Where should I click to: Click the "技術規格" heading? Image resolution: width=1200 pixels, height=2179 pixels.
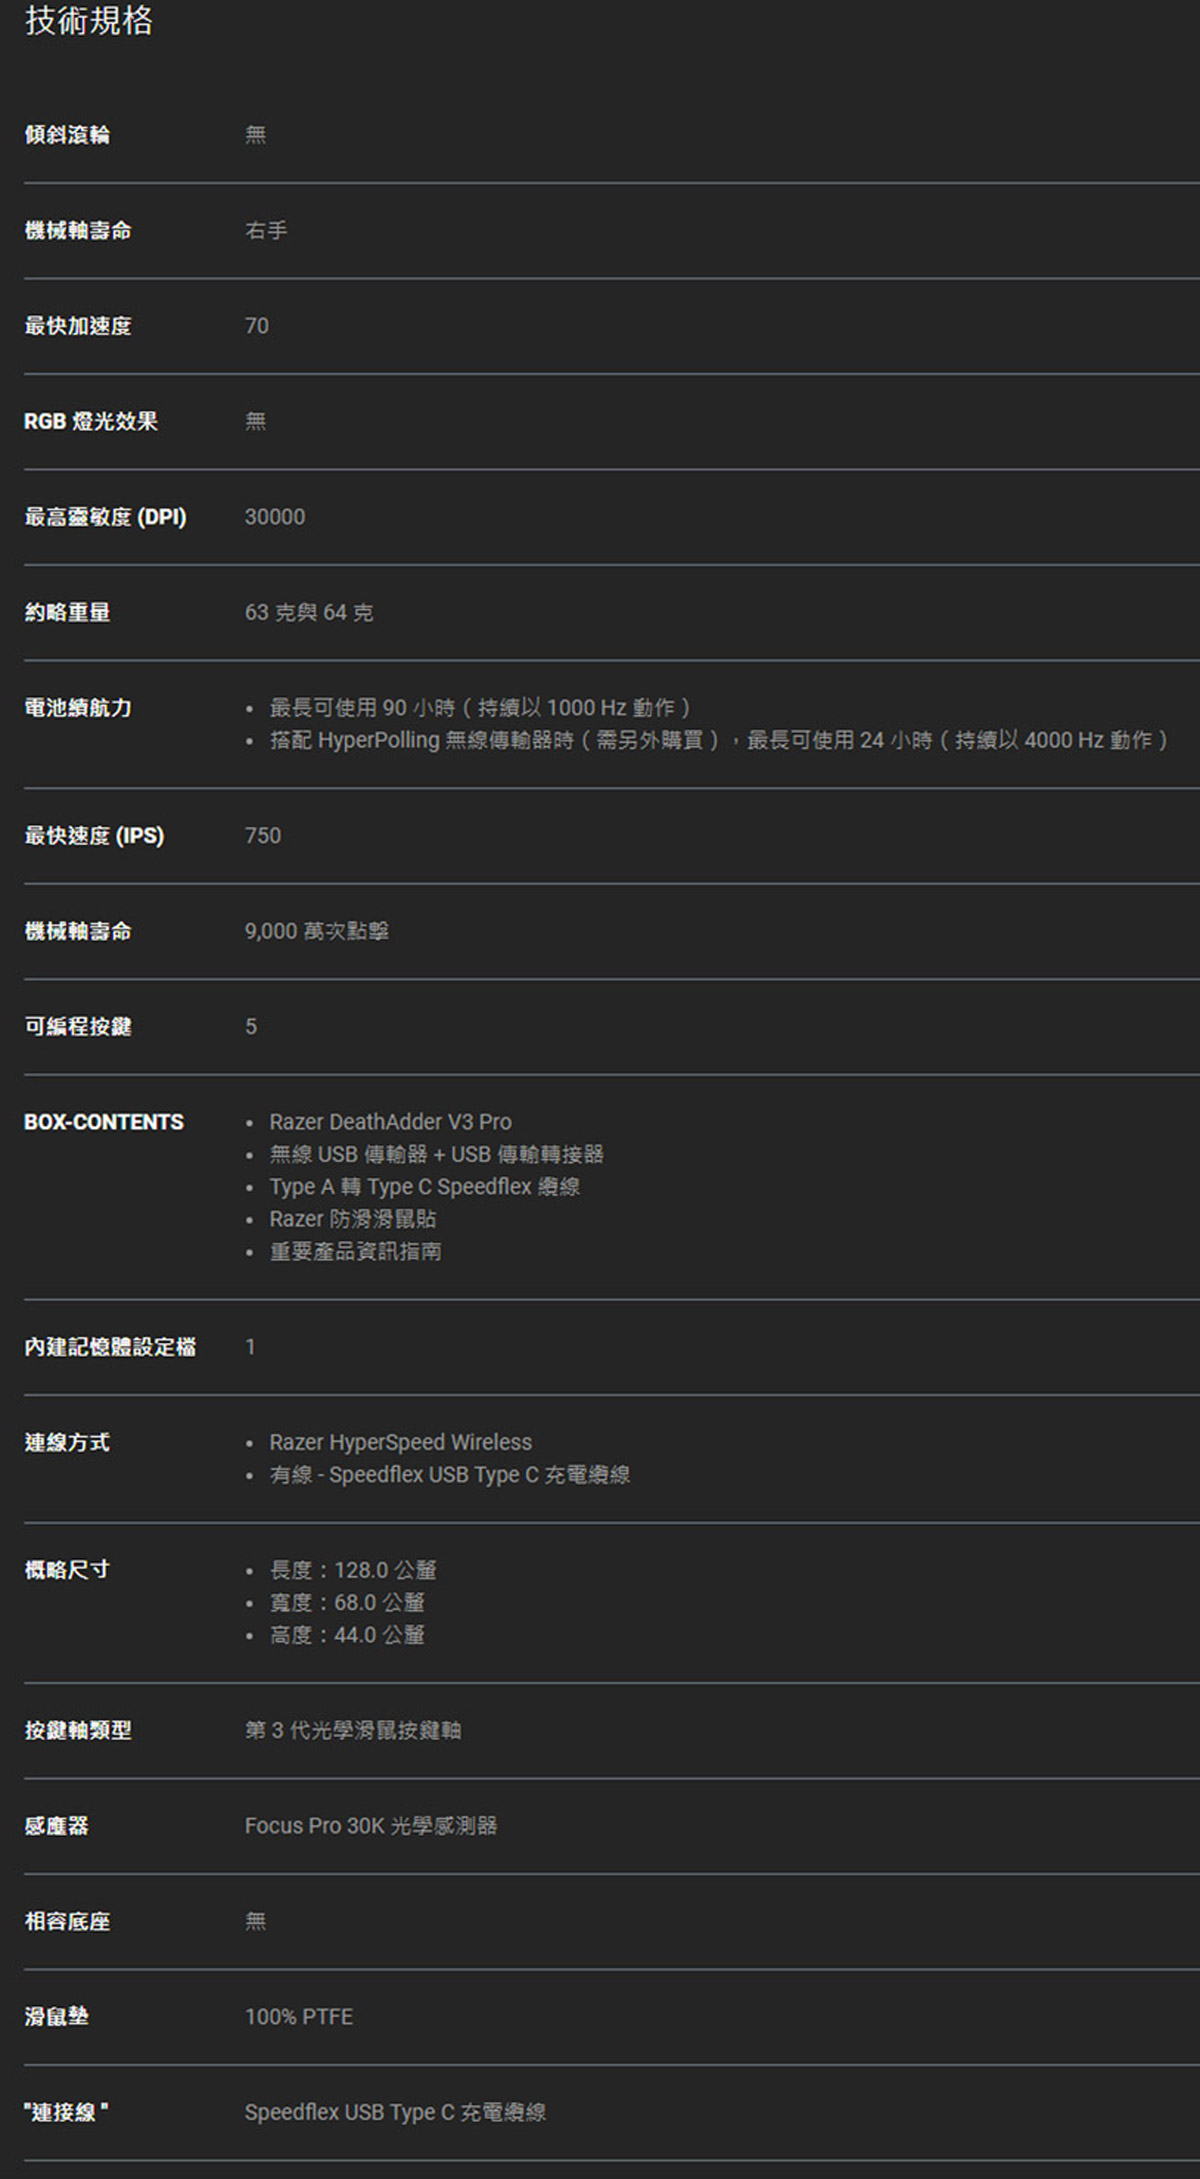click(x=89, y=21)
